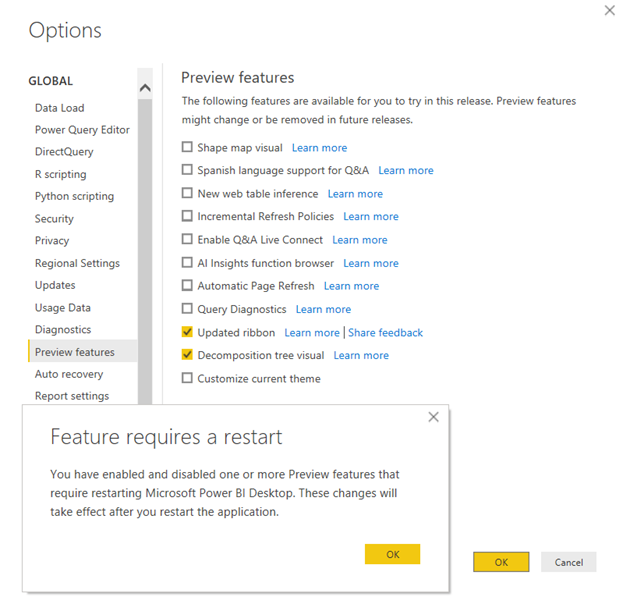The height and width of the screenshot is (597, 623).
Task: Uncheck the Updated ribbon feature
Action: click(x=187, y=332)
